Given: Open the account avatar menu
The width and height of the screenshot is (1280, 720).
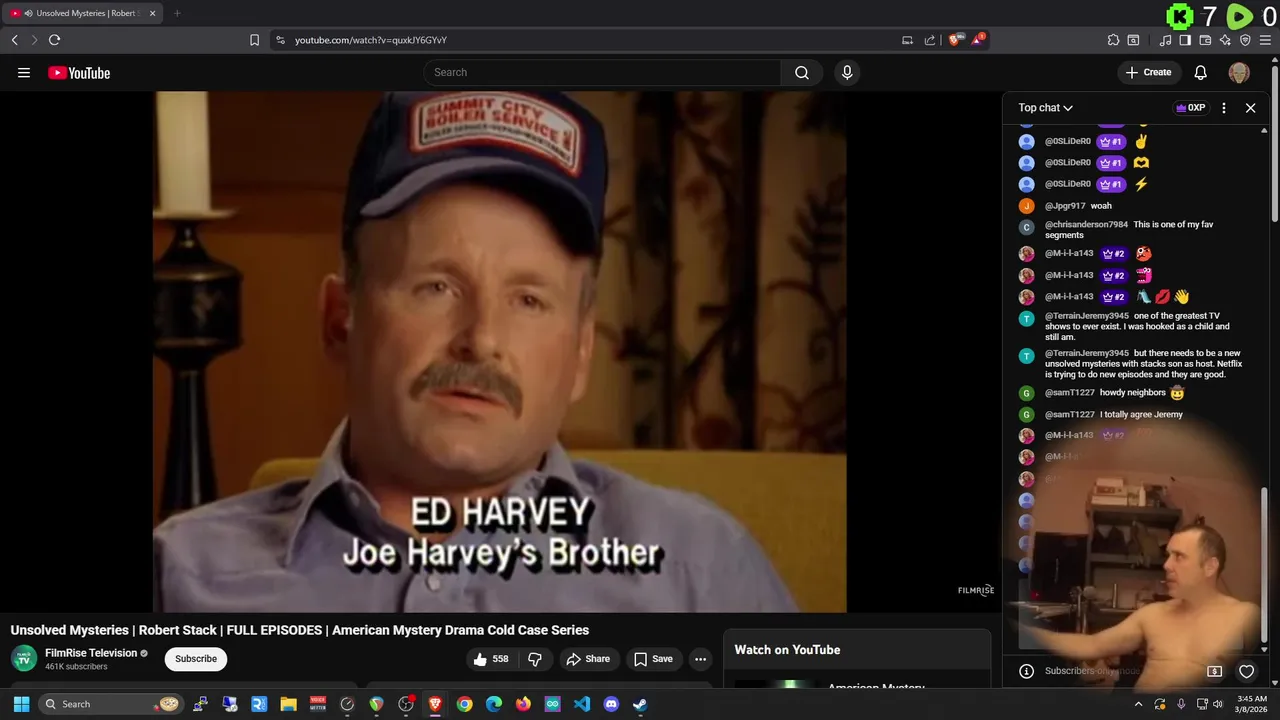Looking at the screenshot, I should [x=1239, y=72].
